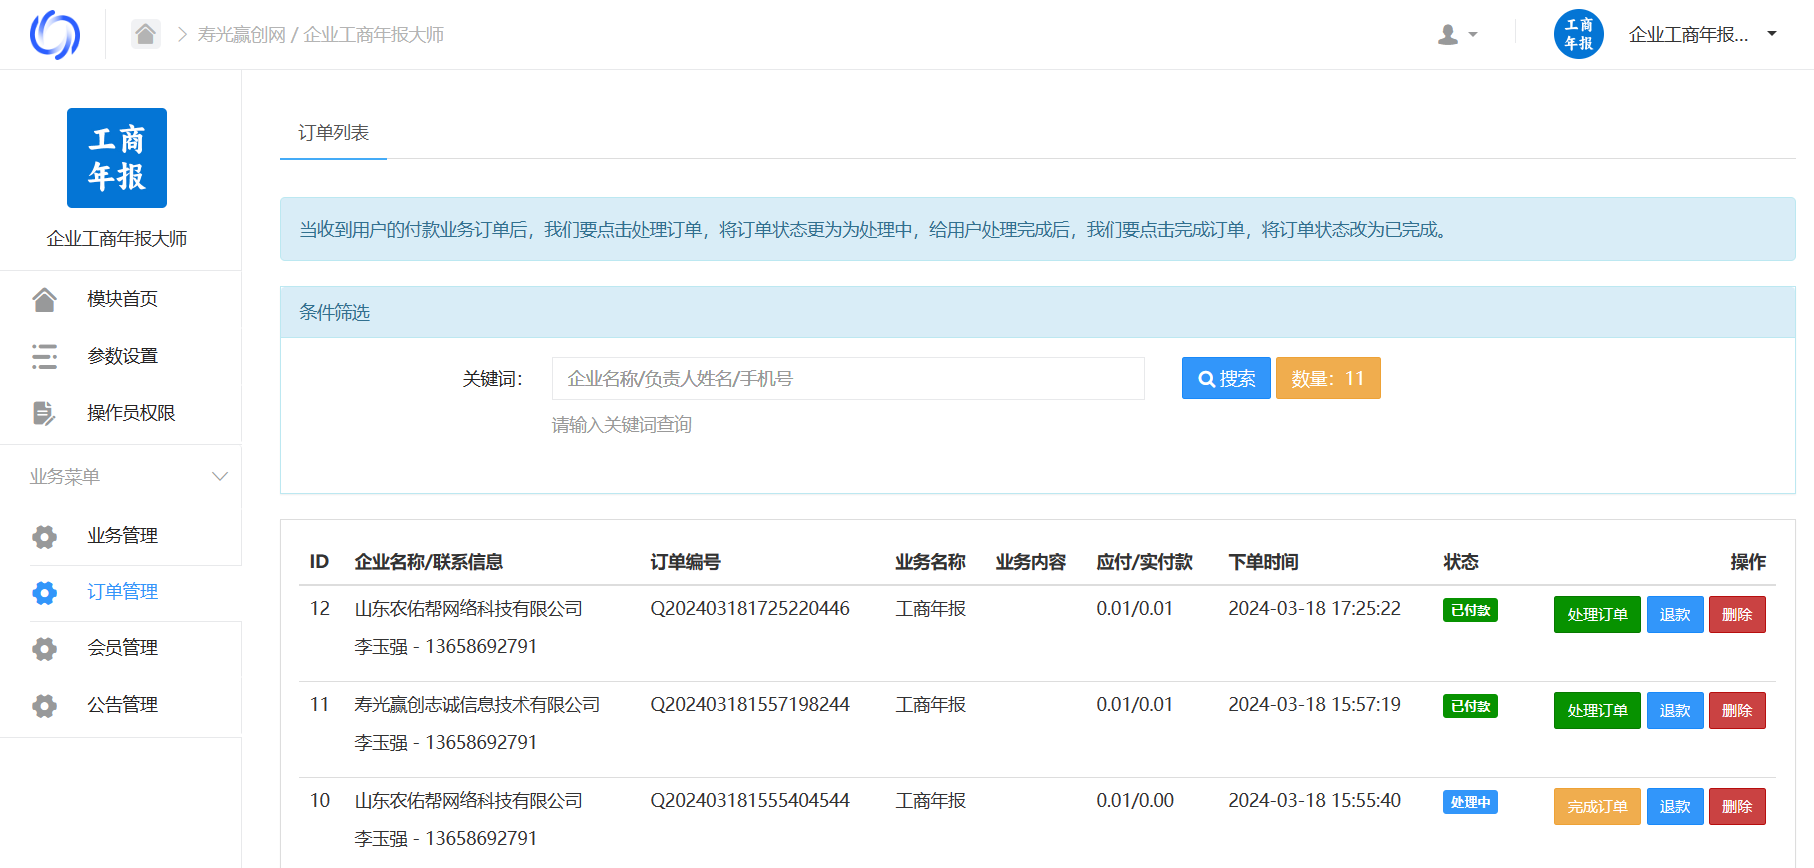Open the user dropdown caret in the header
This screenshot has width=1814, height=868.
[x=1473, y=35]
